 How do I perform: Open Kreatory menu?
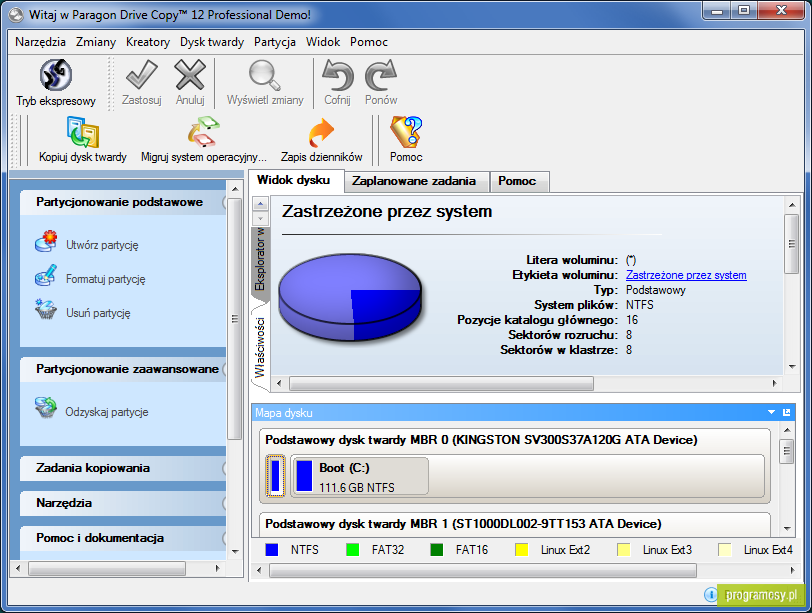point(148,42)
